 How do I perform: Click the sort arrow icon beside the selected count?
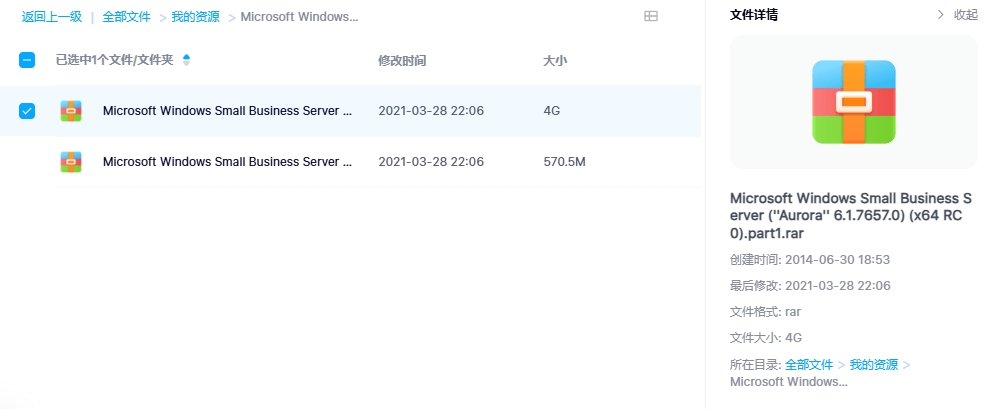186,60
